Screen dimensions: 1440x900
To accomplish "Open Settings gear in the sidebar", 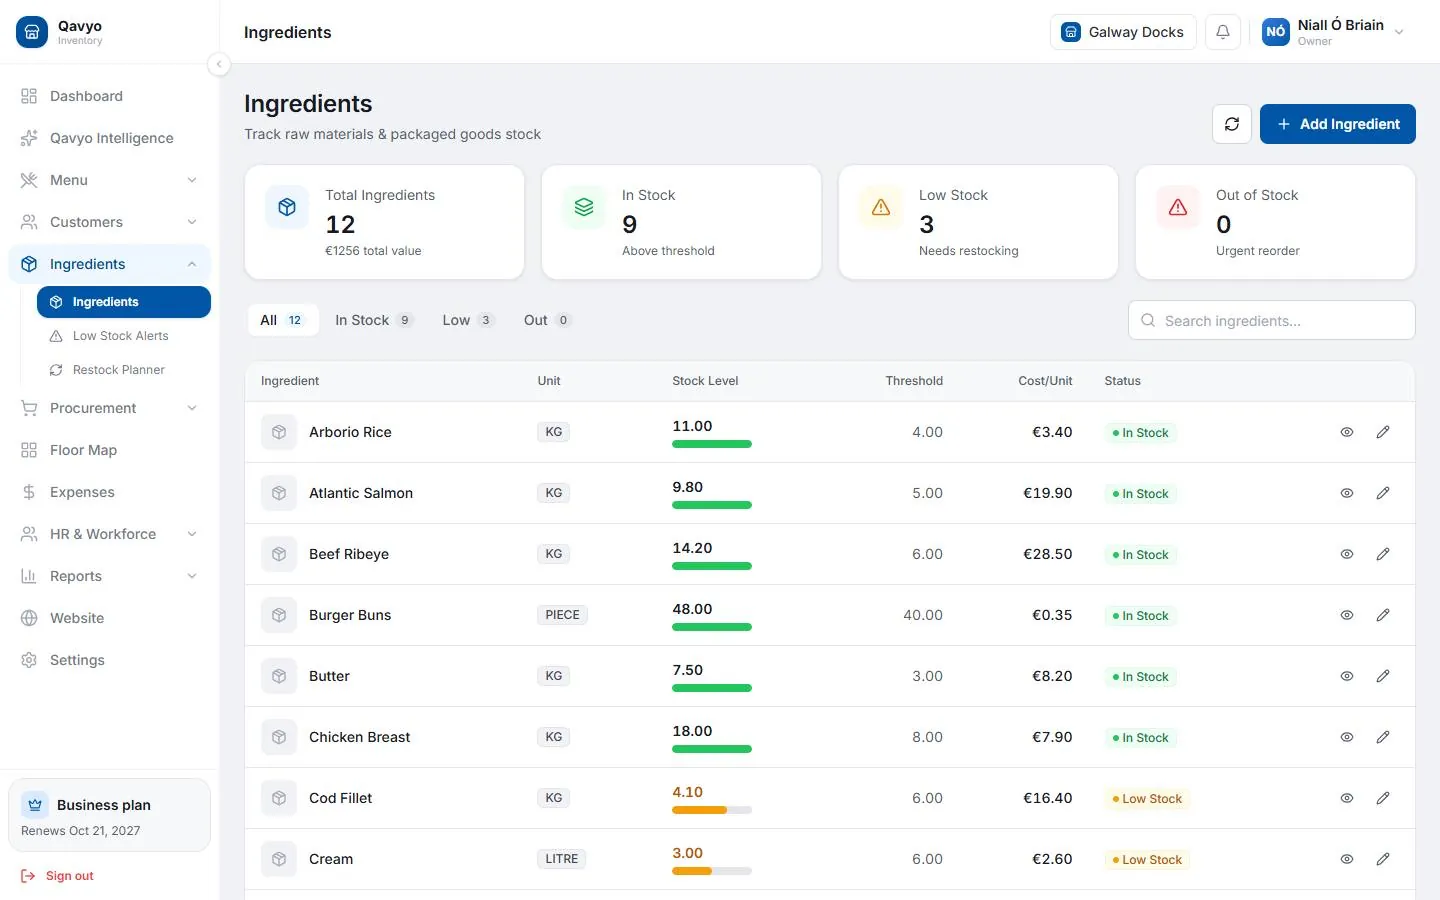I will (29, 660).
